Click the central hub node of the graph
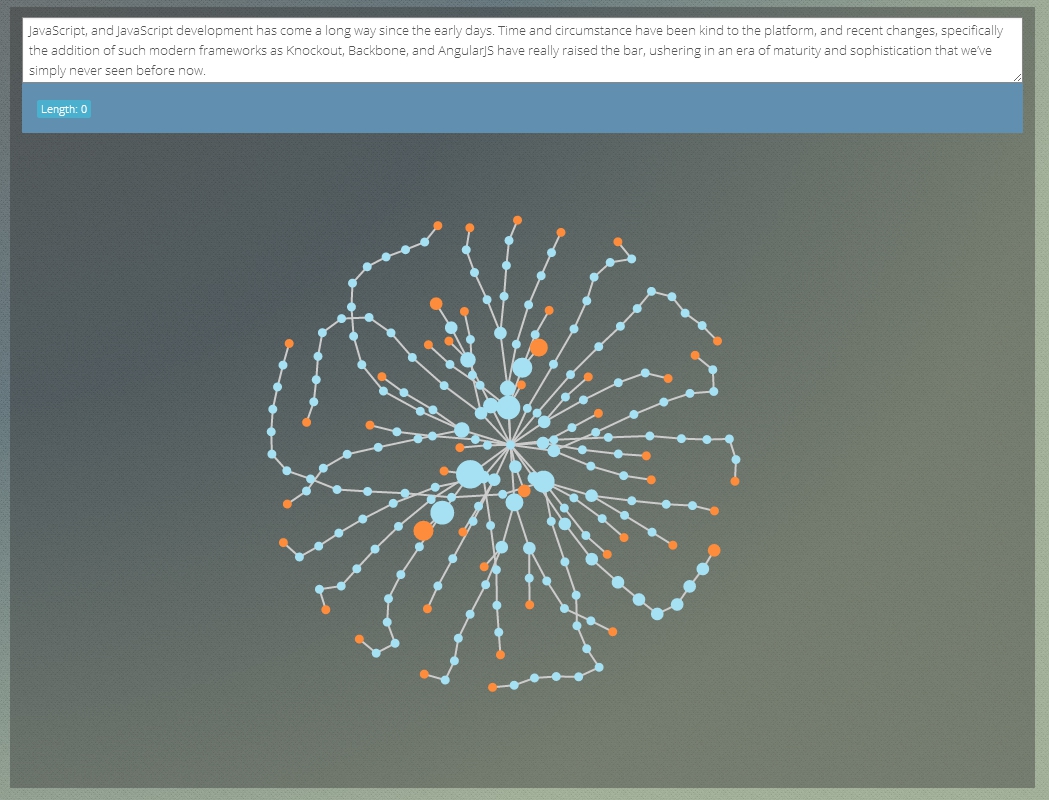This screenshot has height=800, width=1049. 510,444
